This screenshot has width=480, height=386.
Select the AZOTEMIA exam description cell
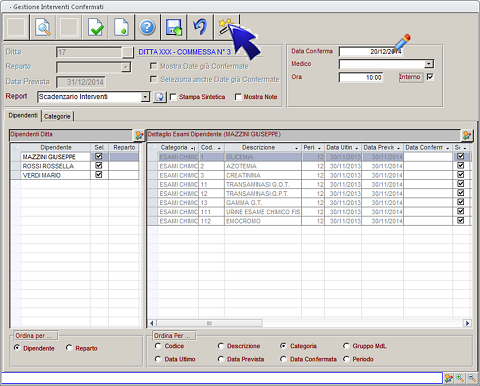[x=263, y=166]
